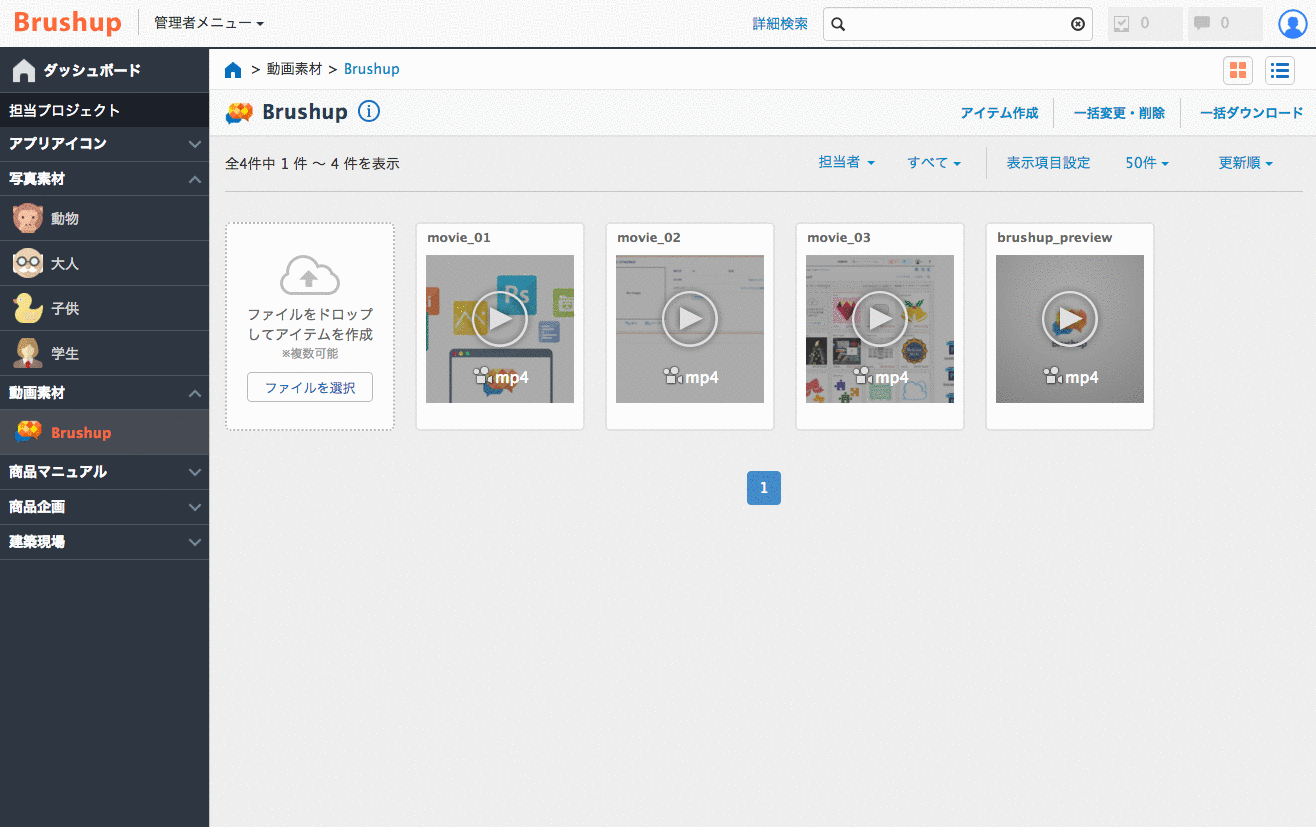Go to page 1 in pagination
The image size is (1316, 827).
coord(764,488)
